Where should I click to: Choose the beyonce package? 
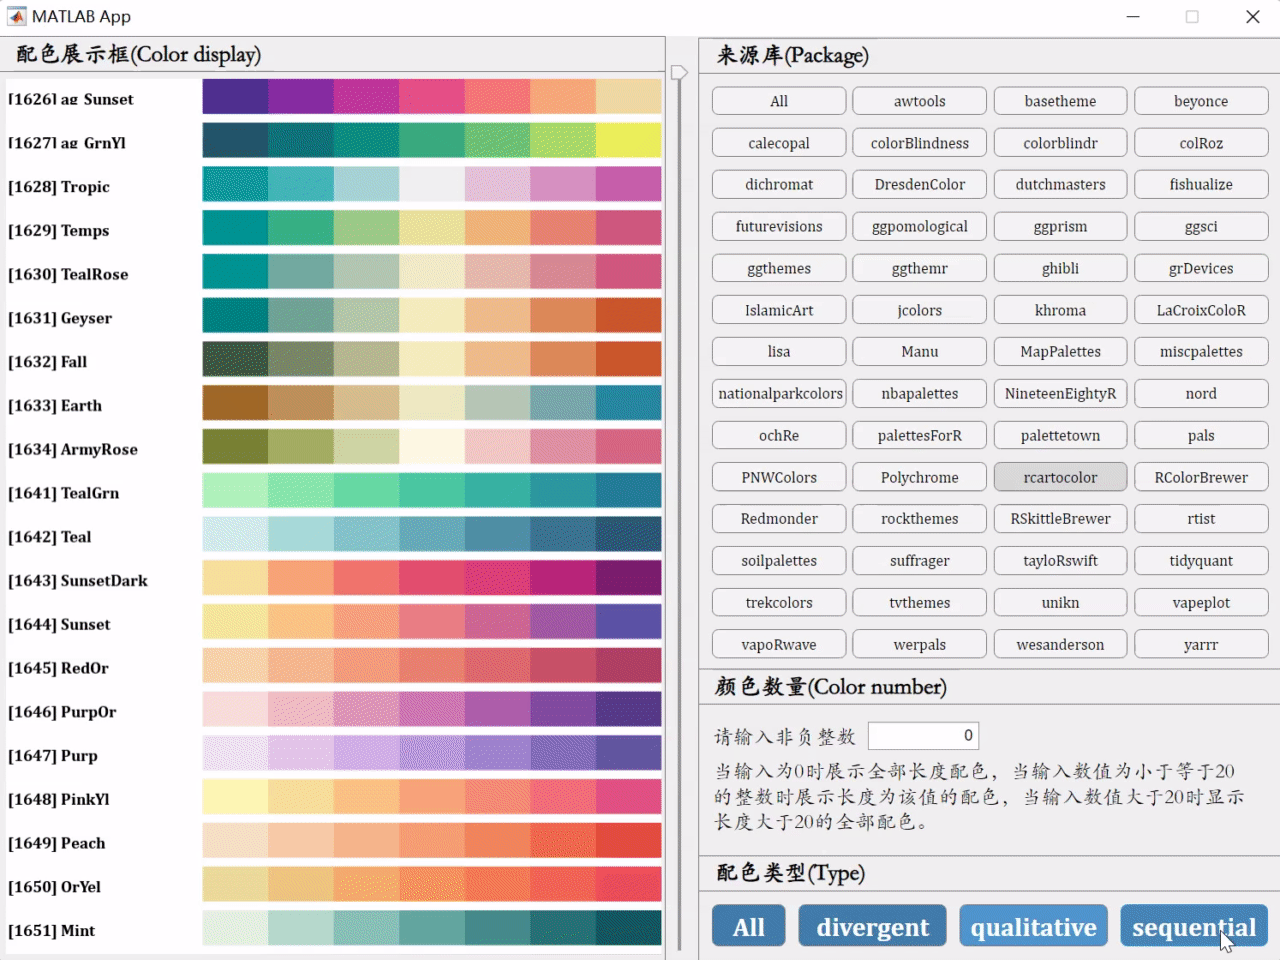1201,101
